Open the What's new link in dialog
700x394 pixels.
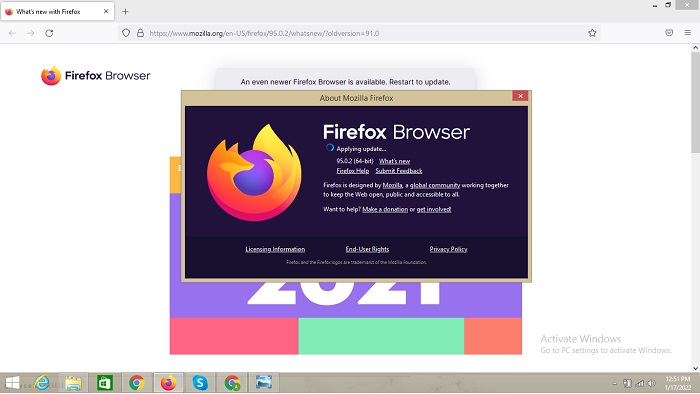[394, 161]
